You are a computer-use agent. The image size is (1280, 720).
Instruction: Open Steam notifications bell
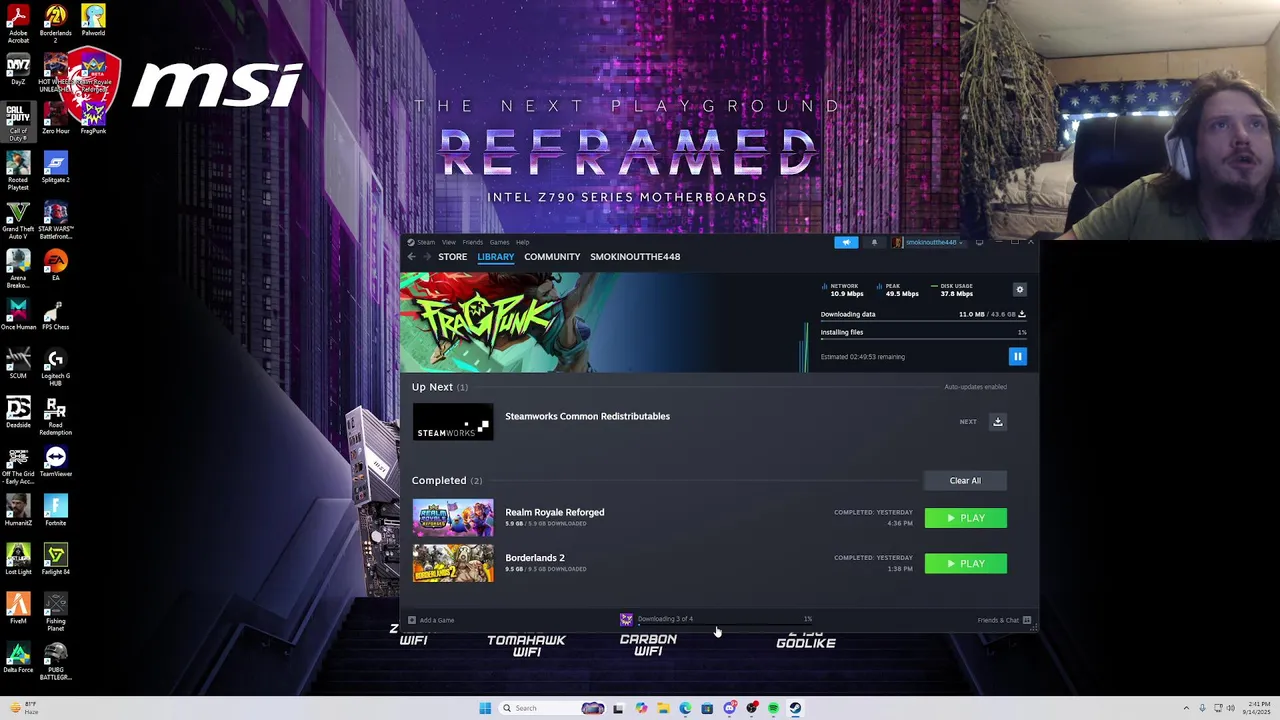pyautogui.click(x=874, y=242)
